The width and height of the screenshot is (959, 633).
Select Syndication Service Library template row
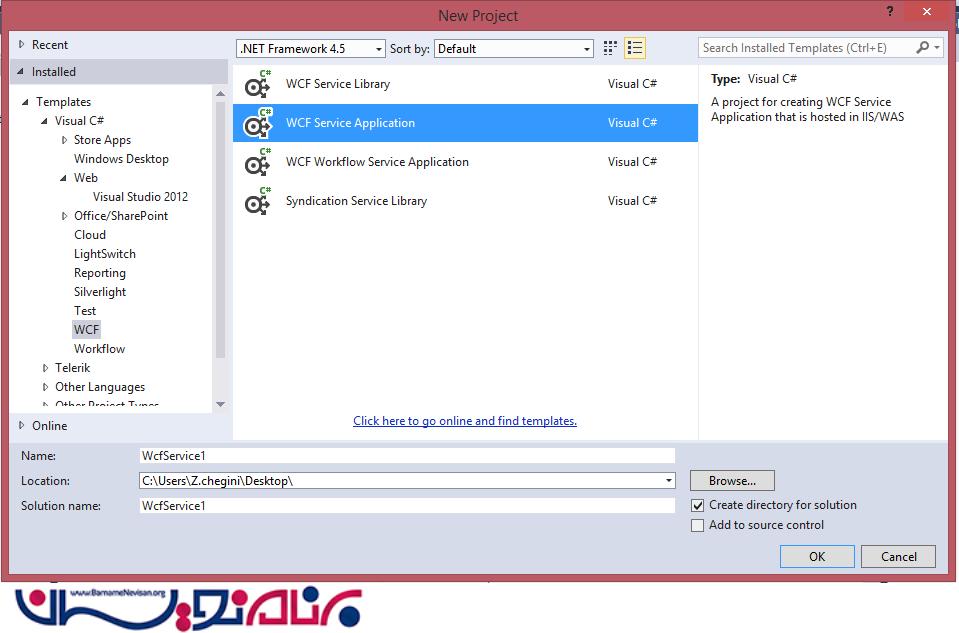(465, 201)
